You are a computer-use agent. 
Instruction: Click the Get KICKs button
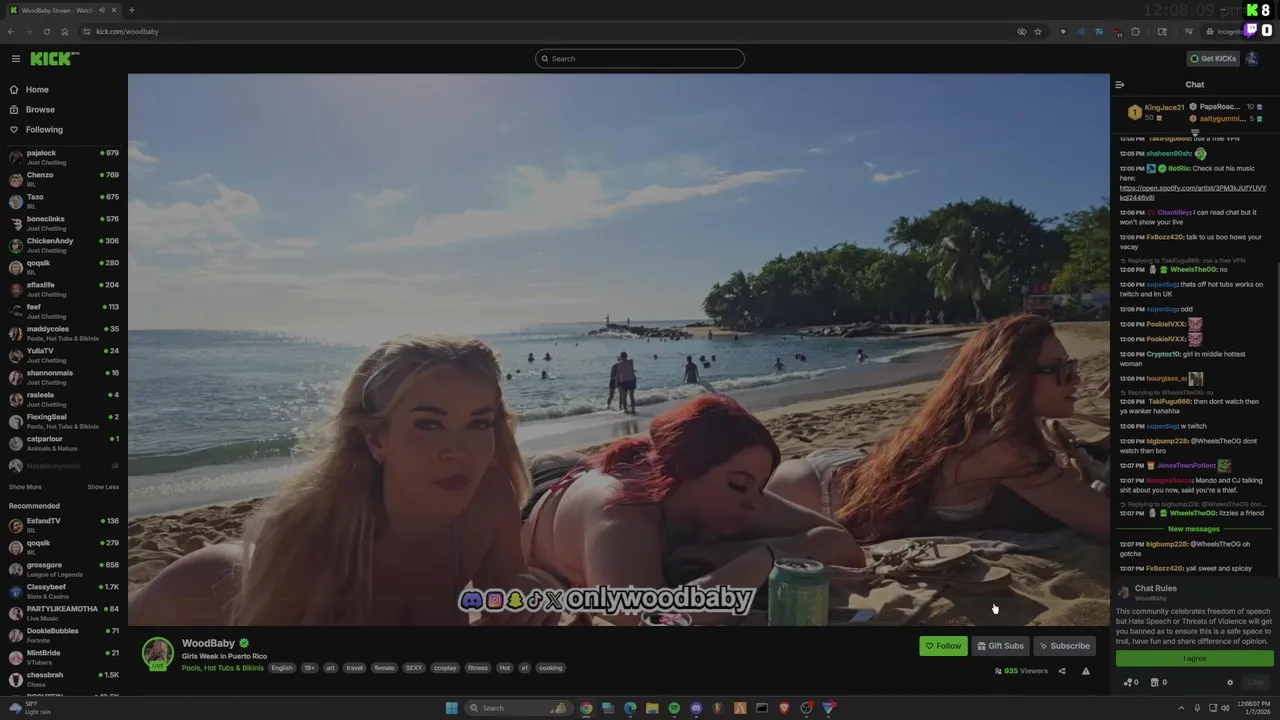coord(1213,59)
